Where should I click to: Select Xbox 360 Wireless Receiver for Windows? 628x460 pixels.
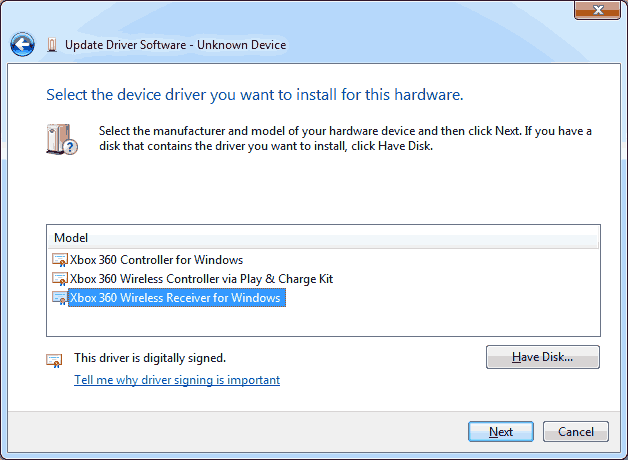point(176,298)
